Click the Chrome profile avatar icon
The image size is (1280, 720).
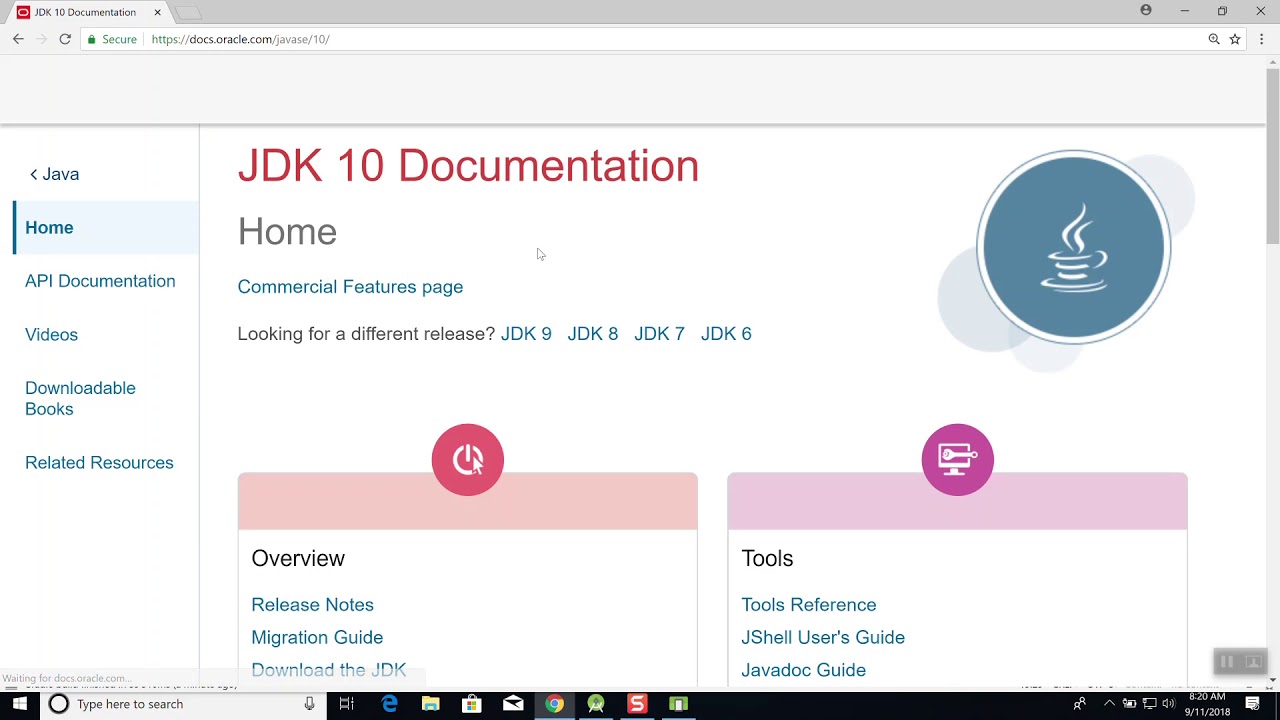coord(1146,10)
